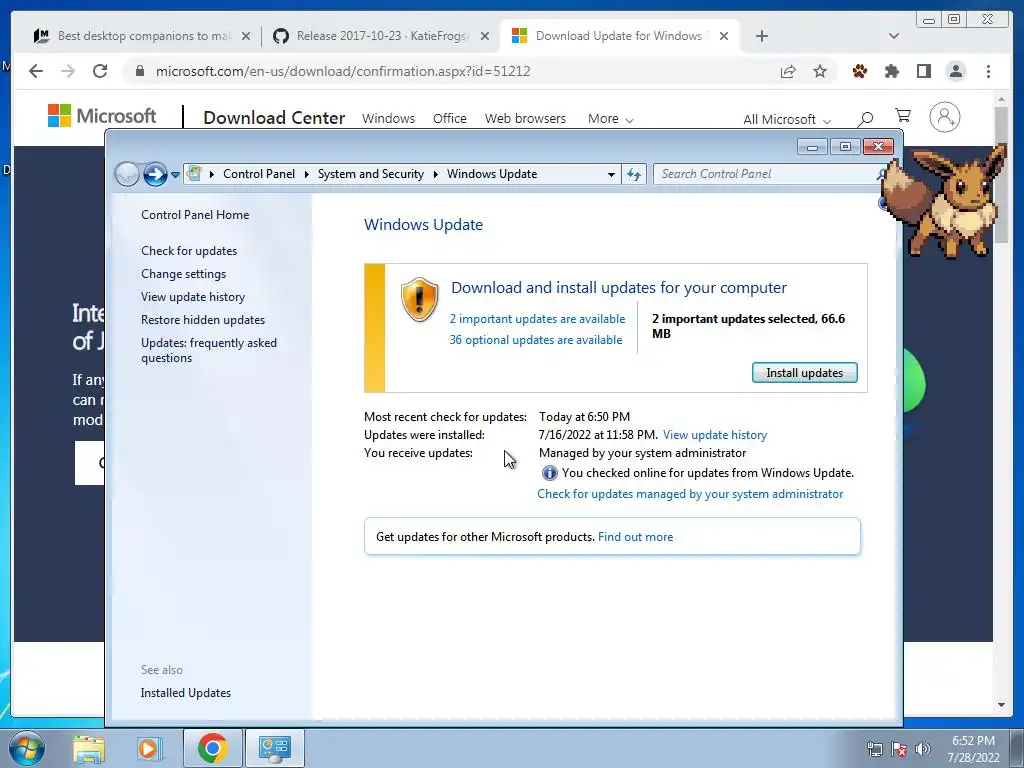Screen dimensions: 1024x768
Task: Switch to Chrome in the taskbar
Action: pyautogui.click(x=212, y=748)
